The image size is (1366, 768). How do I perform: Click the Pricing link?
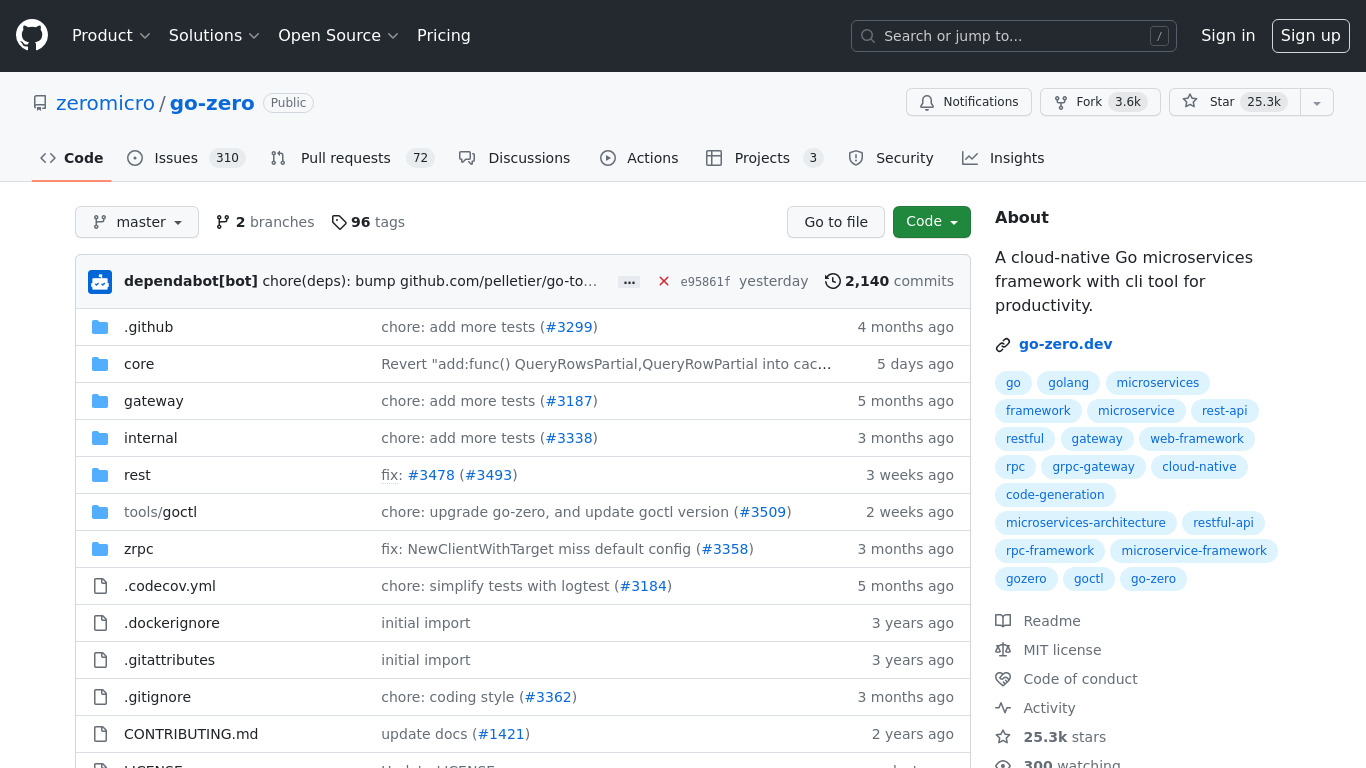(444, 36)
